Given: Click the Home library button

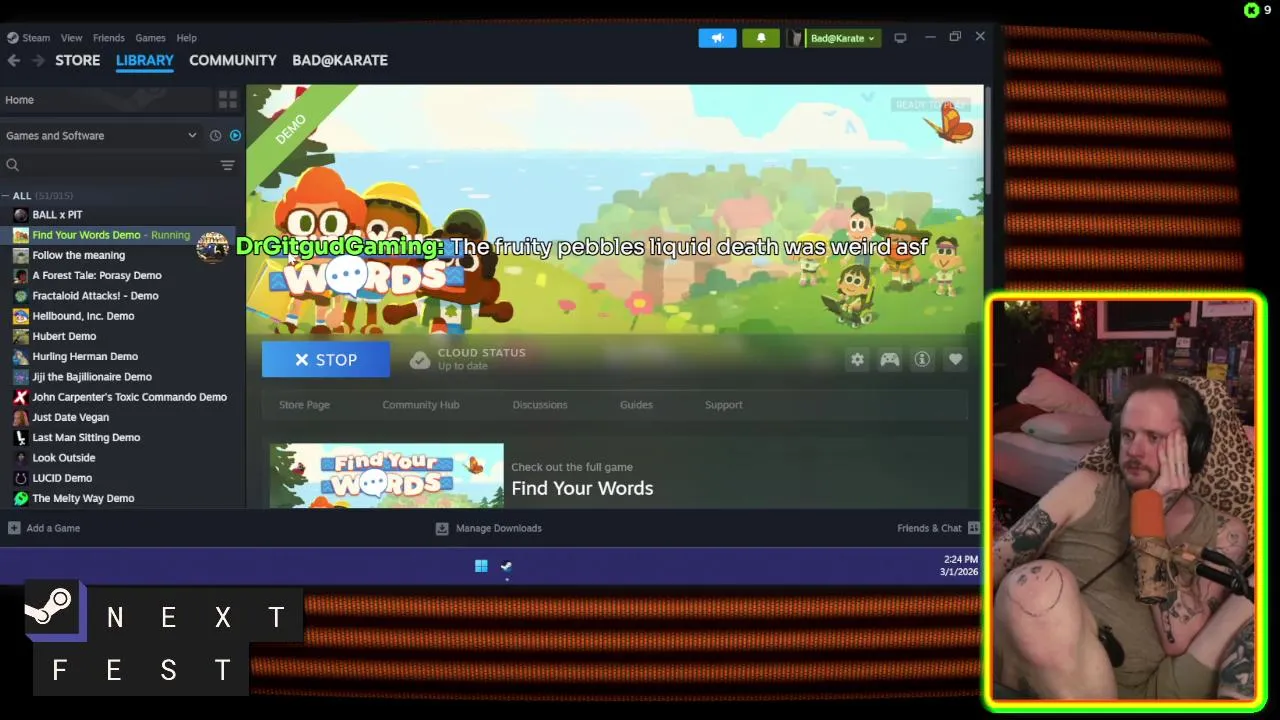Looking at the screenshot, I should pyautogui.click(x=105, y=100).
